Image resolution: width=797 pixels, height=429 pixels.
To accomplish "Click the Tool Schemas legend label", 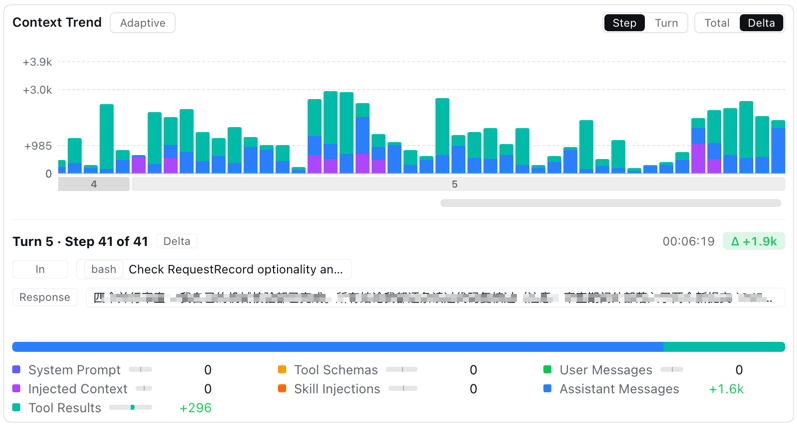I will (x=336, y=370).
